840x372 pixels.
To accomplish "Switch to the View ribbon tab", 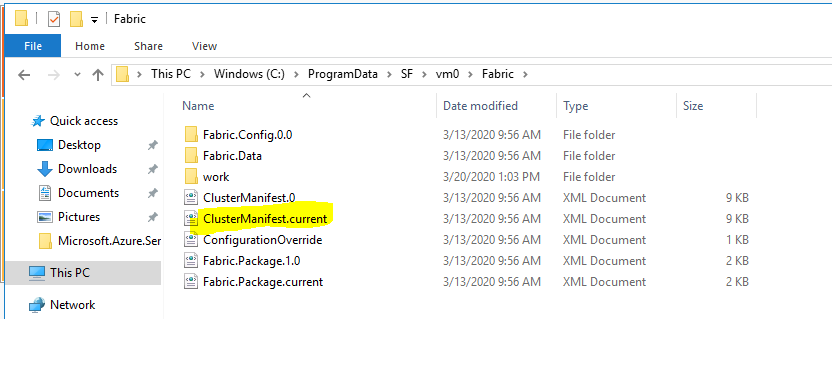I will pos(204,46).
